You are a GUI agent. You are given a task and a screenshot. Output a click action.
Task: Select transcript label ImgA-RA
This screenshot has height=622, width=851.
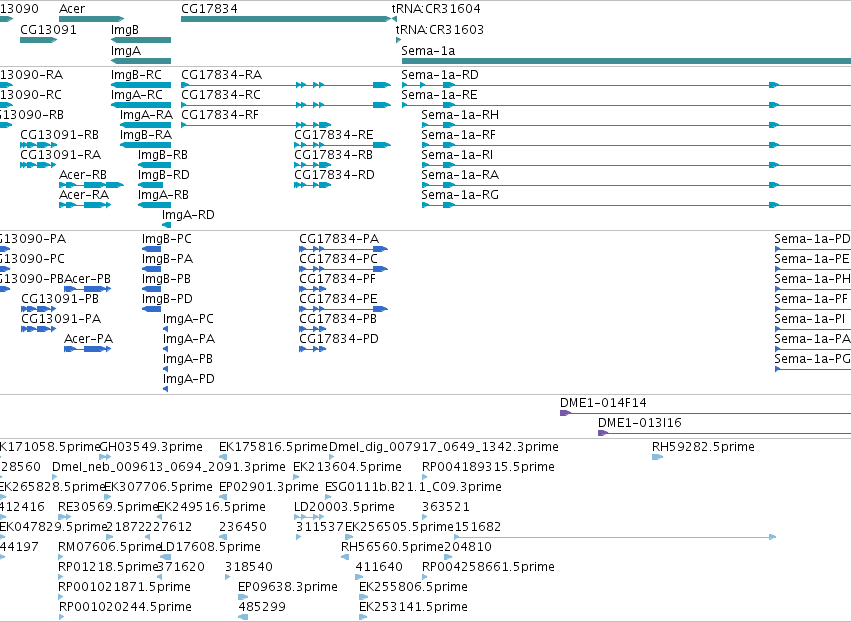147,115
